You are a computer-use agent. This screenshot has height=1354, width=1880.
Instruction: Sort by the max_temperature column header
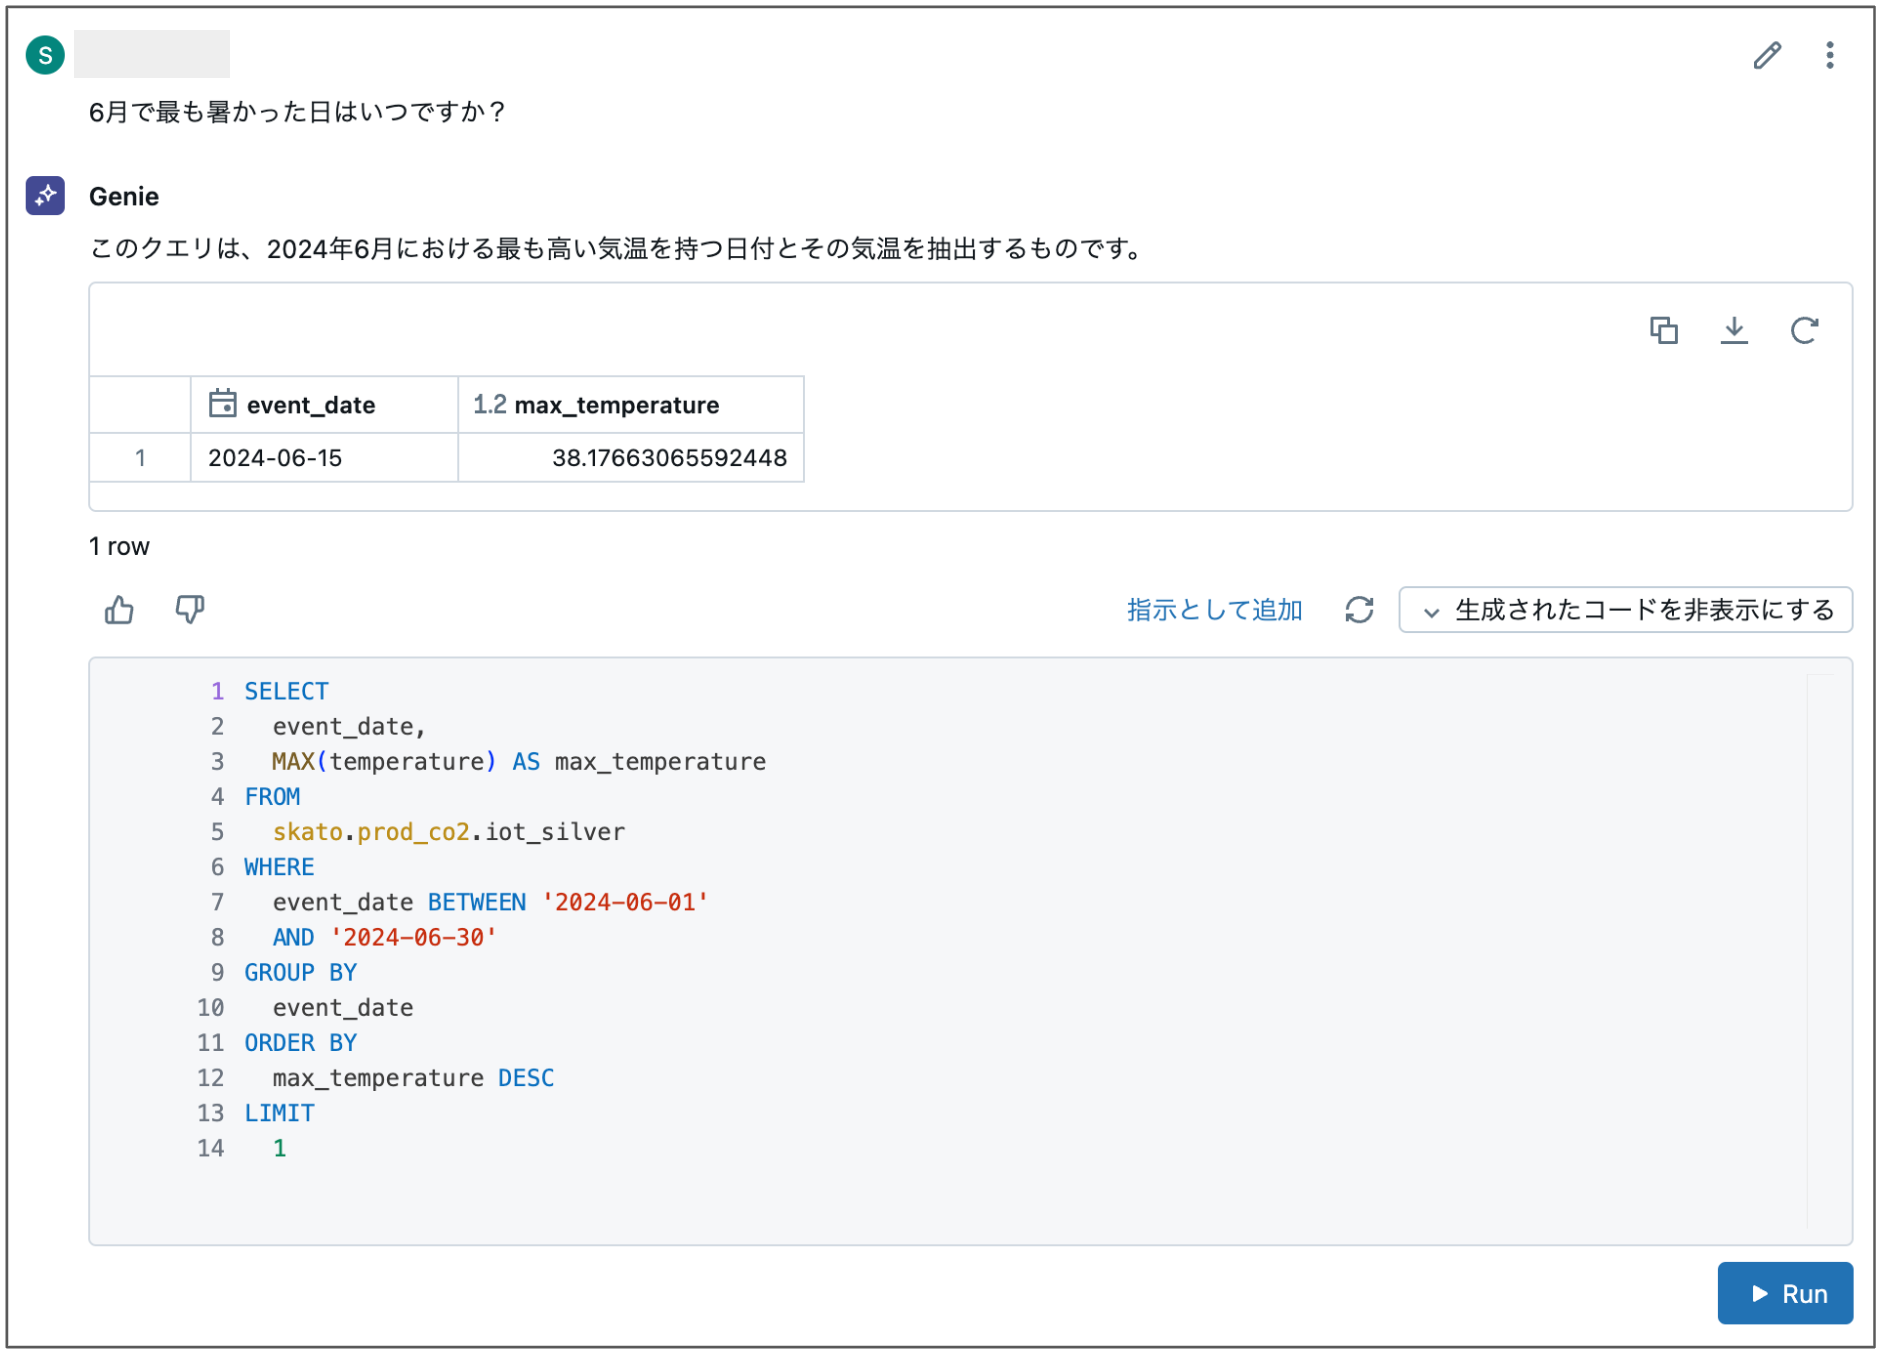point(631,405)
